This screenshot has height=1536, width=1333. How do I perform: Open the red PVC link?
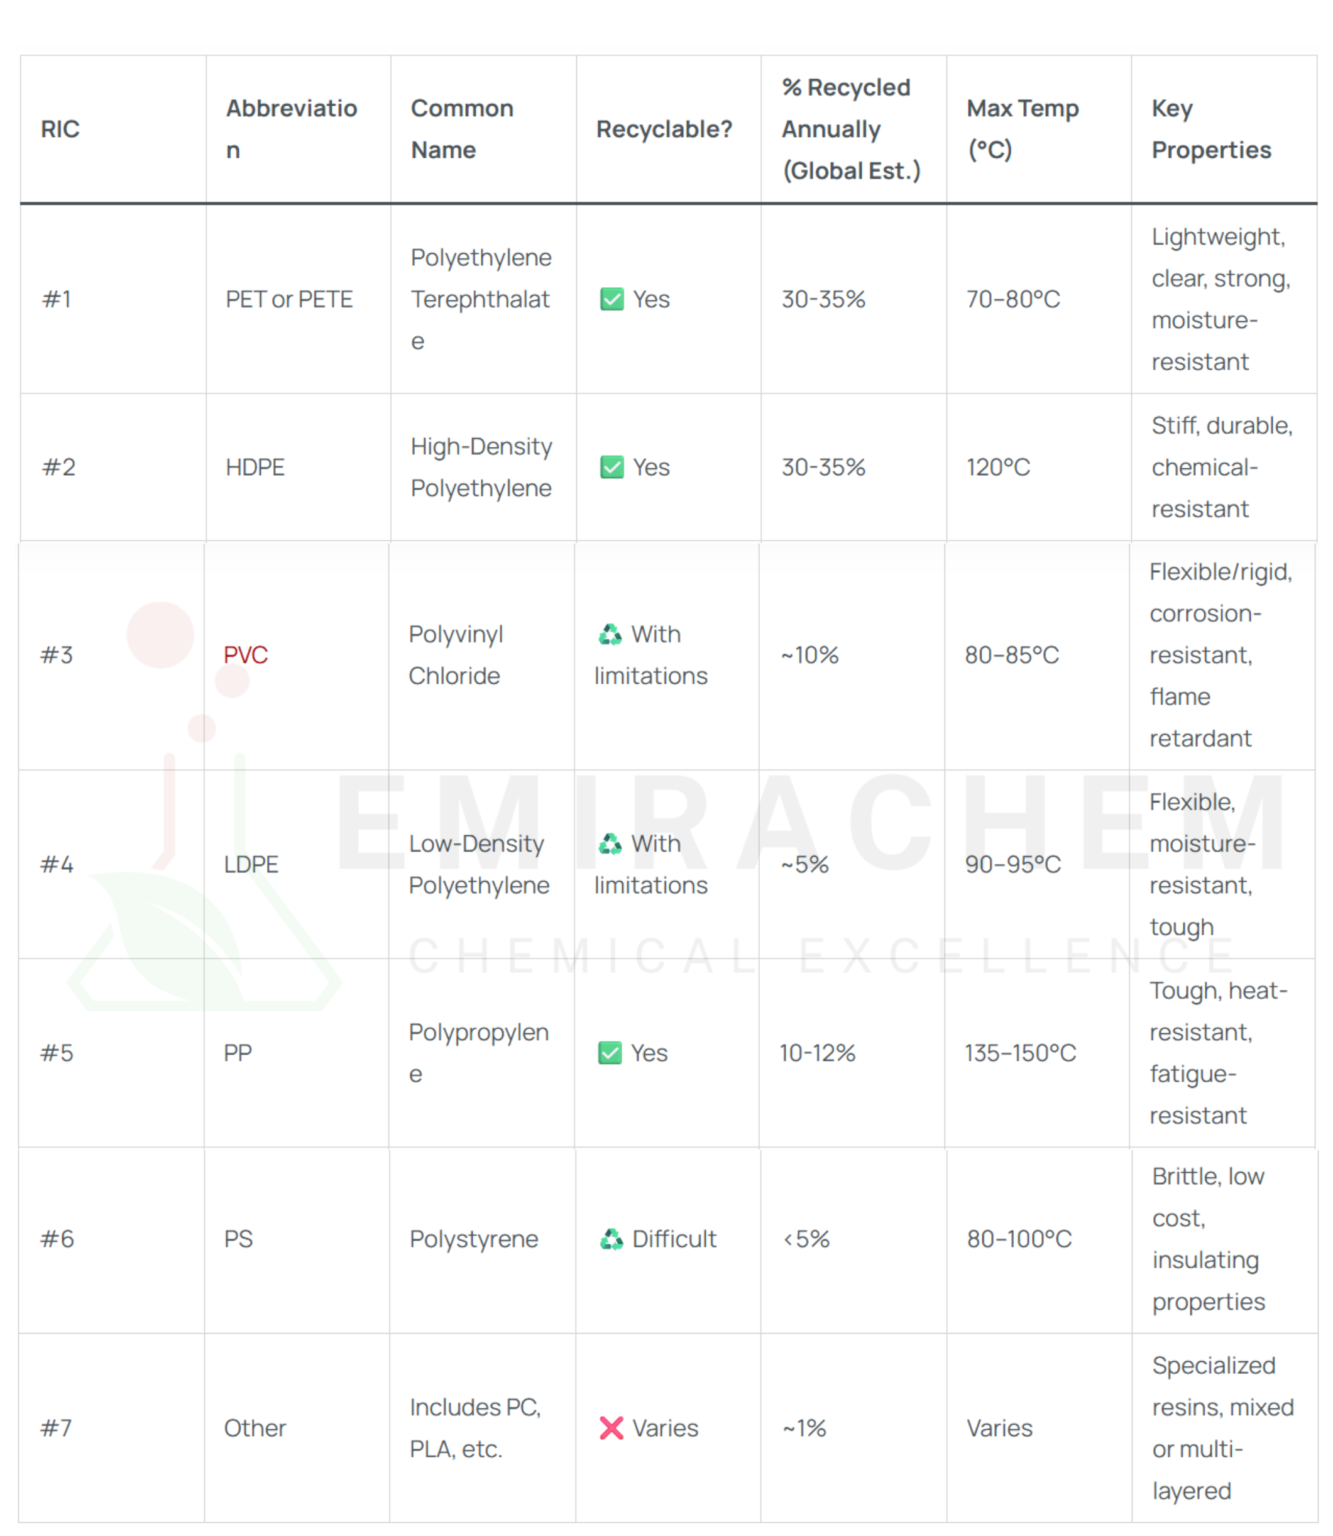point(246,655)
